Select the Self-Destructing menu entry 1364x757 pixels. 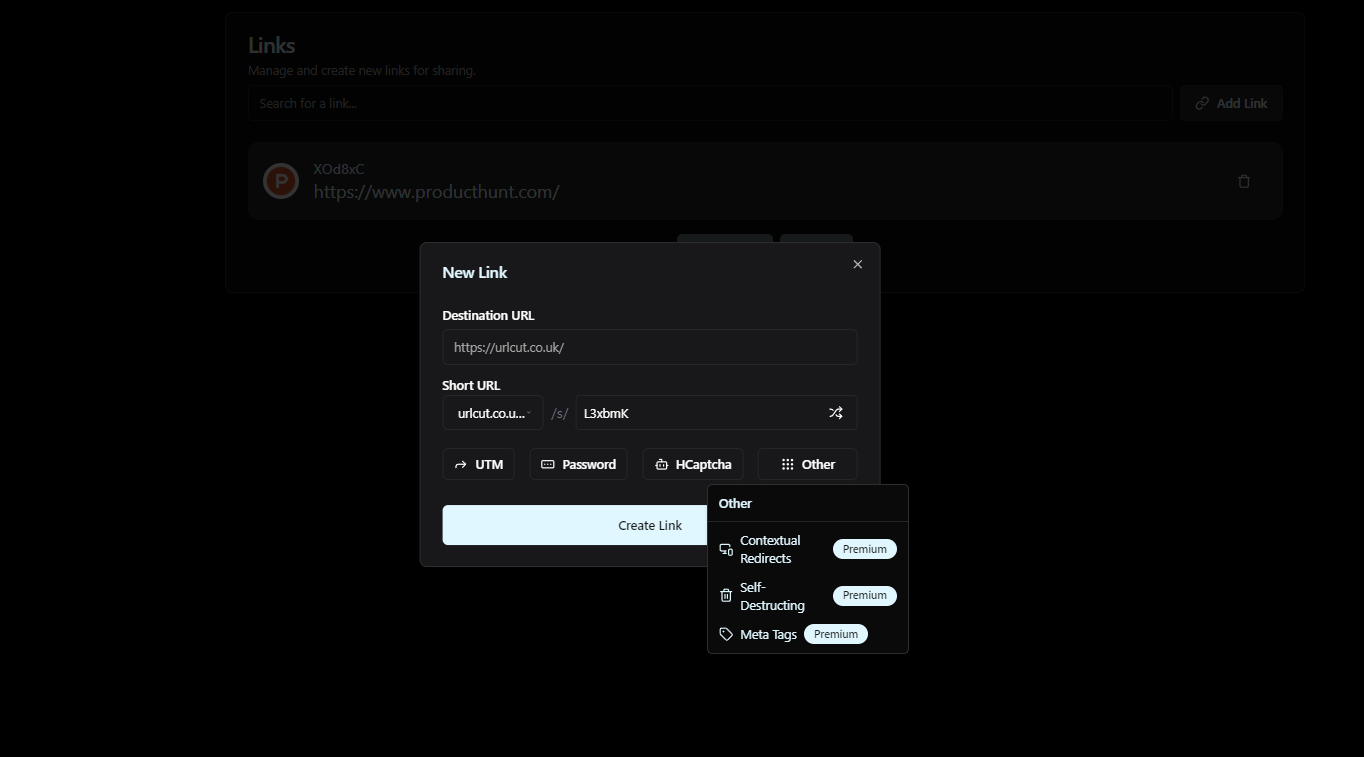pyautogui.click(x=808, y=596)
